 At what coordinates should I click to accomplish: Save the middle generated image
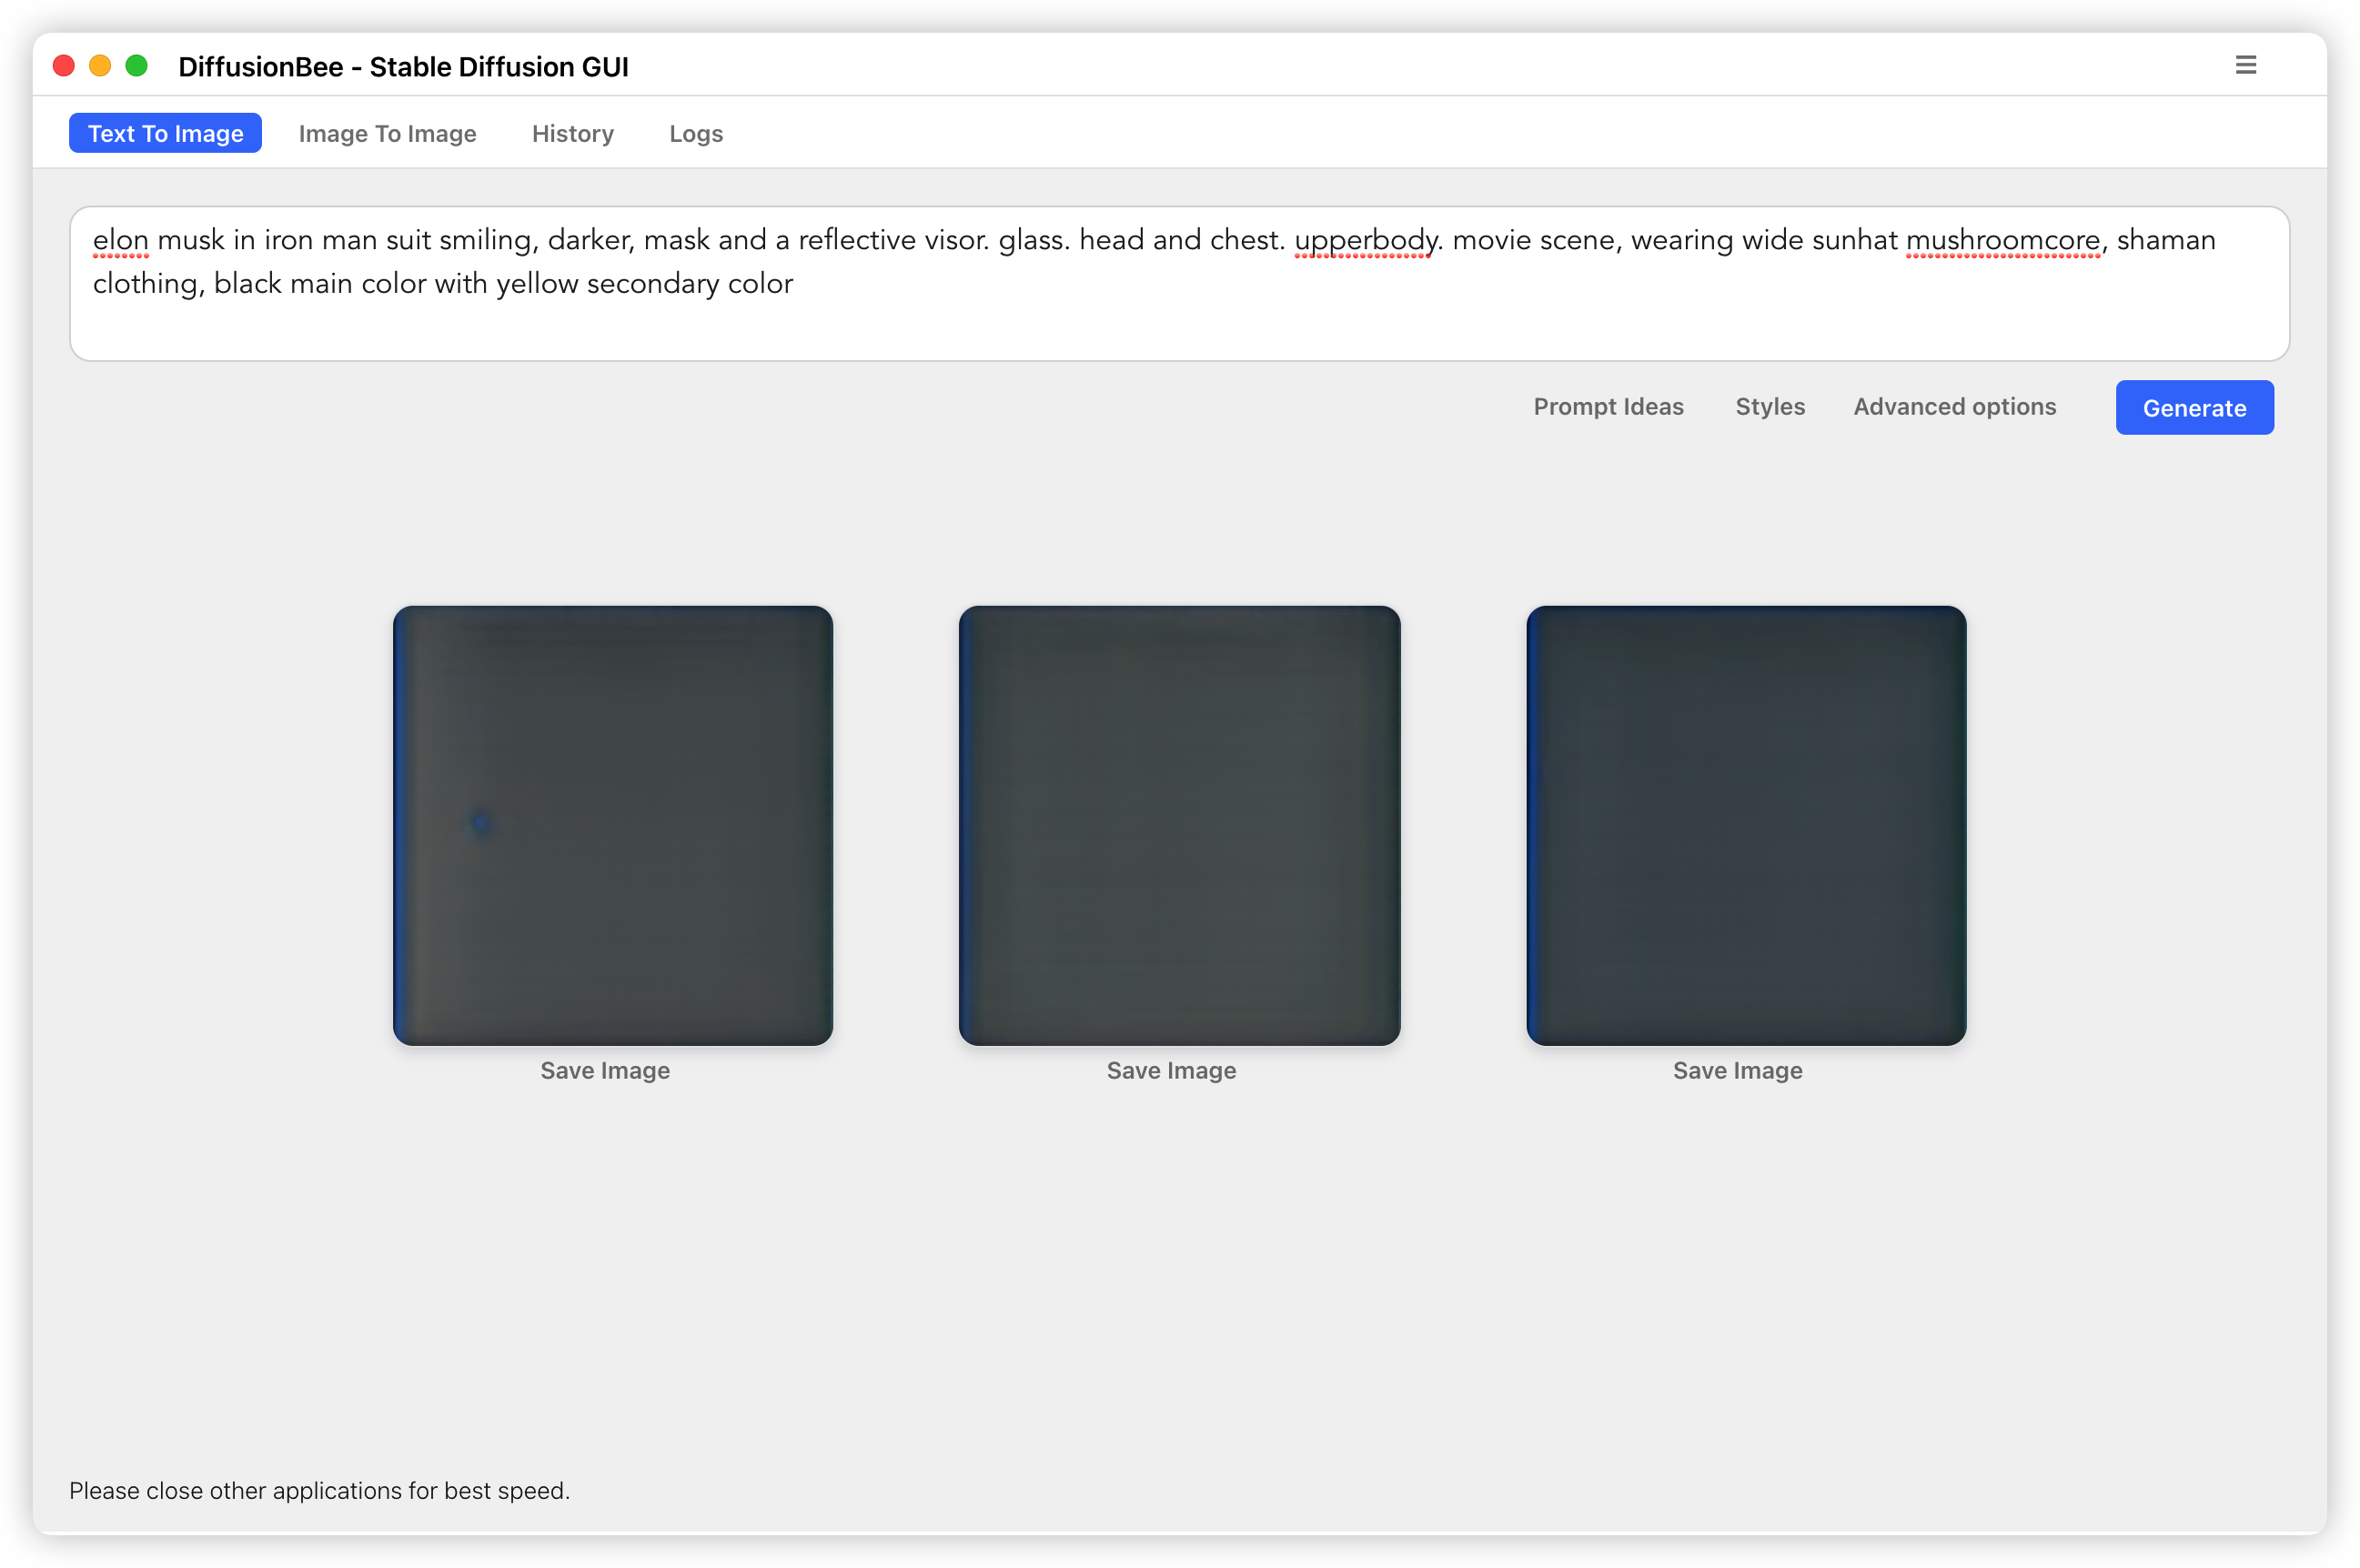tap(1171, 1070)
